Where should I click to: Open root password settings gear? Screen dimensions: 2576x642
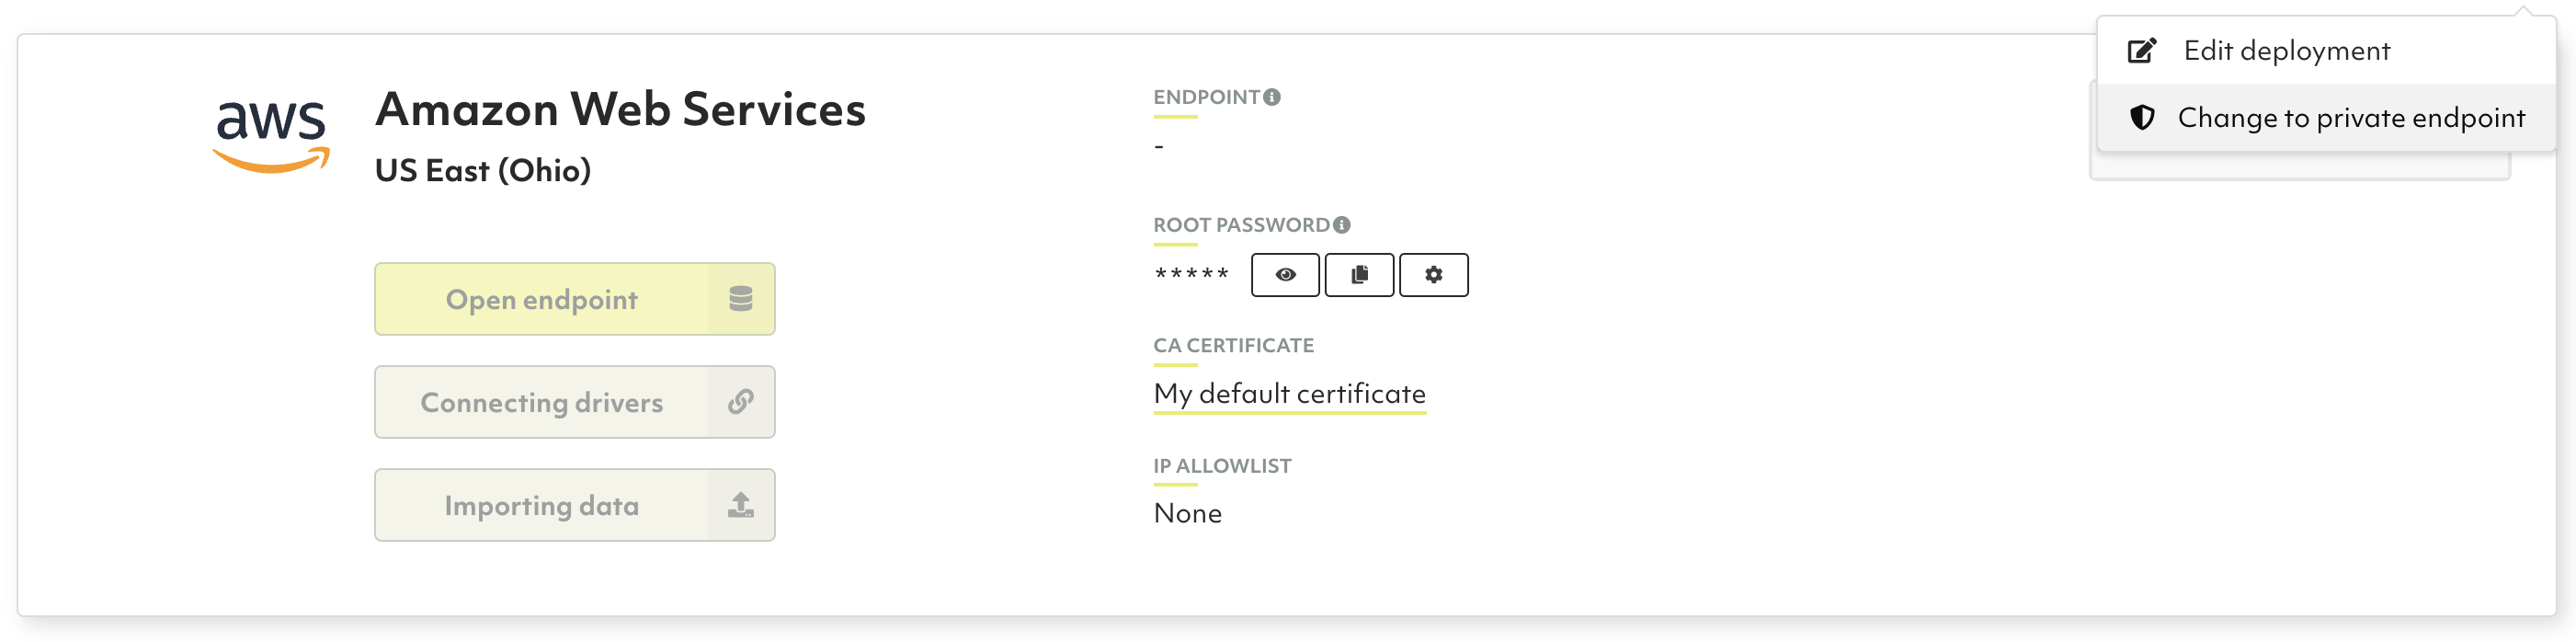pos(1433,275)
